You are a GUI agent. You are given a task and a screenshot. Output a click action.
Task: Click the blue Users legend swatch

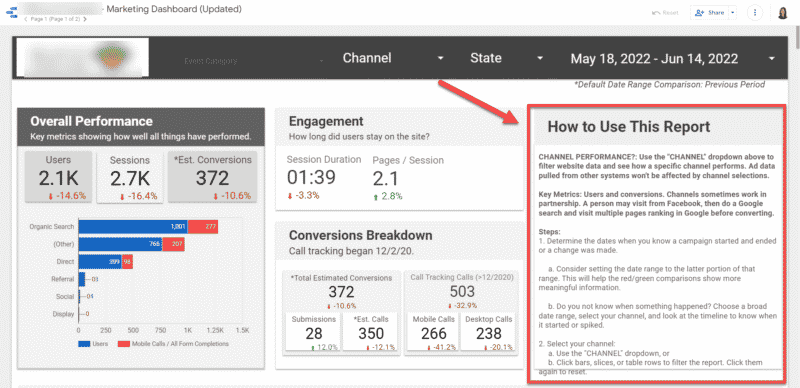[84, 344]
